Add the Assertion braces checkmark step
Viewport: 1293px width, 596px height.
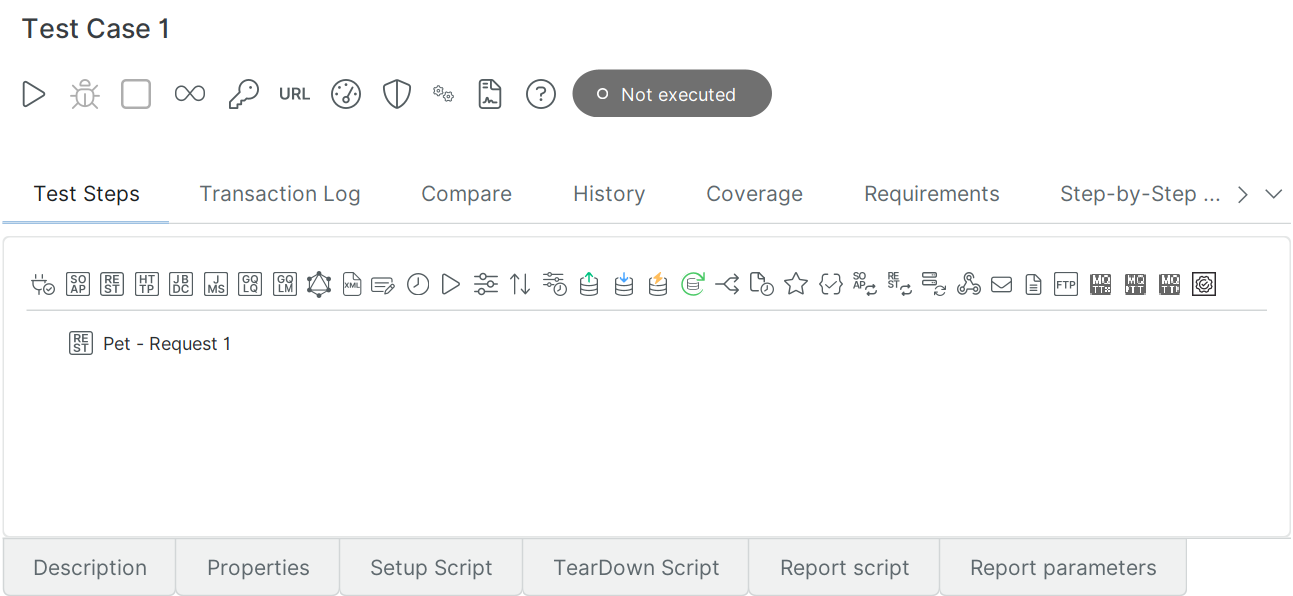pyautogui.click(x=830, y=284)
